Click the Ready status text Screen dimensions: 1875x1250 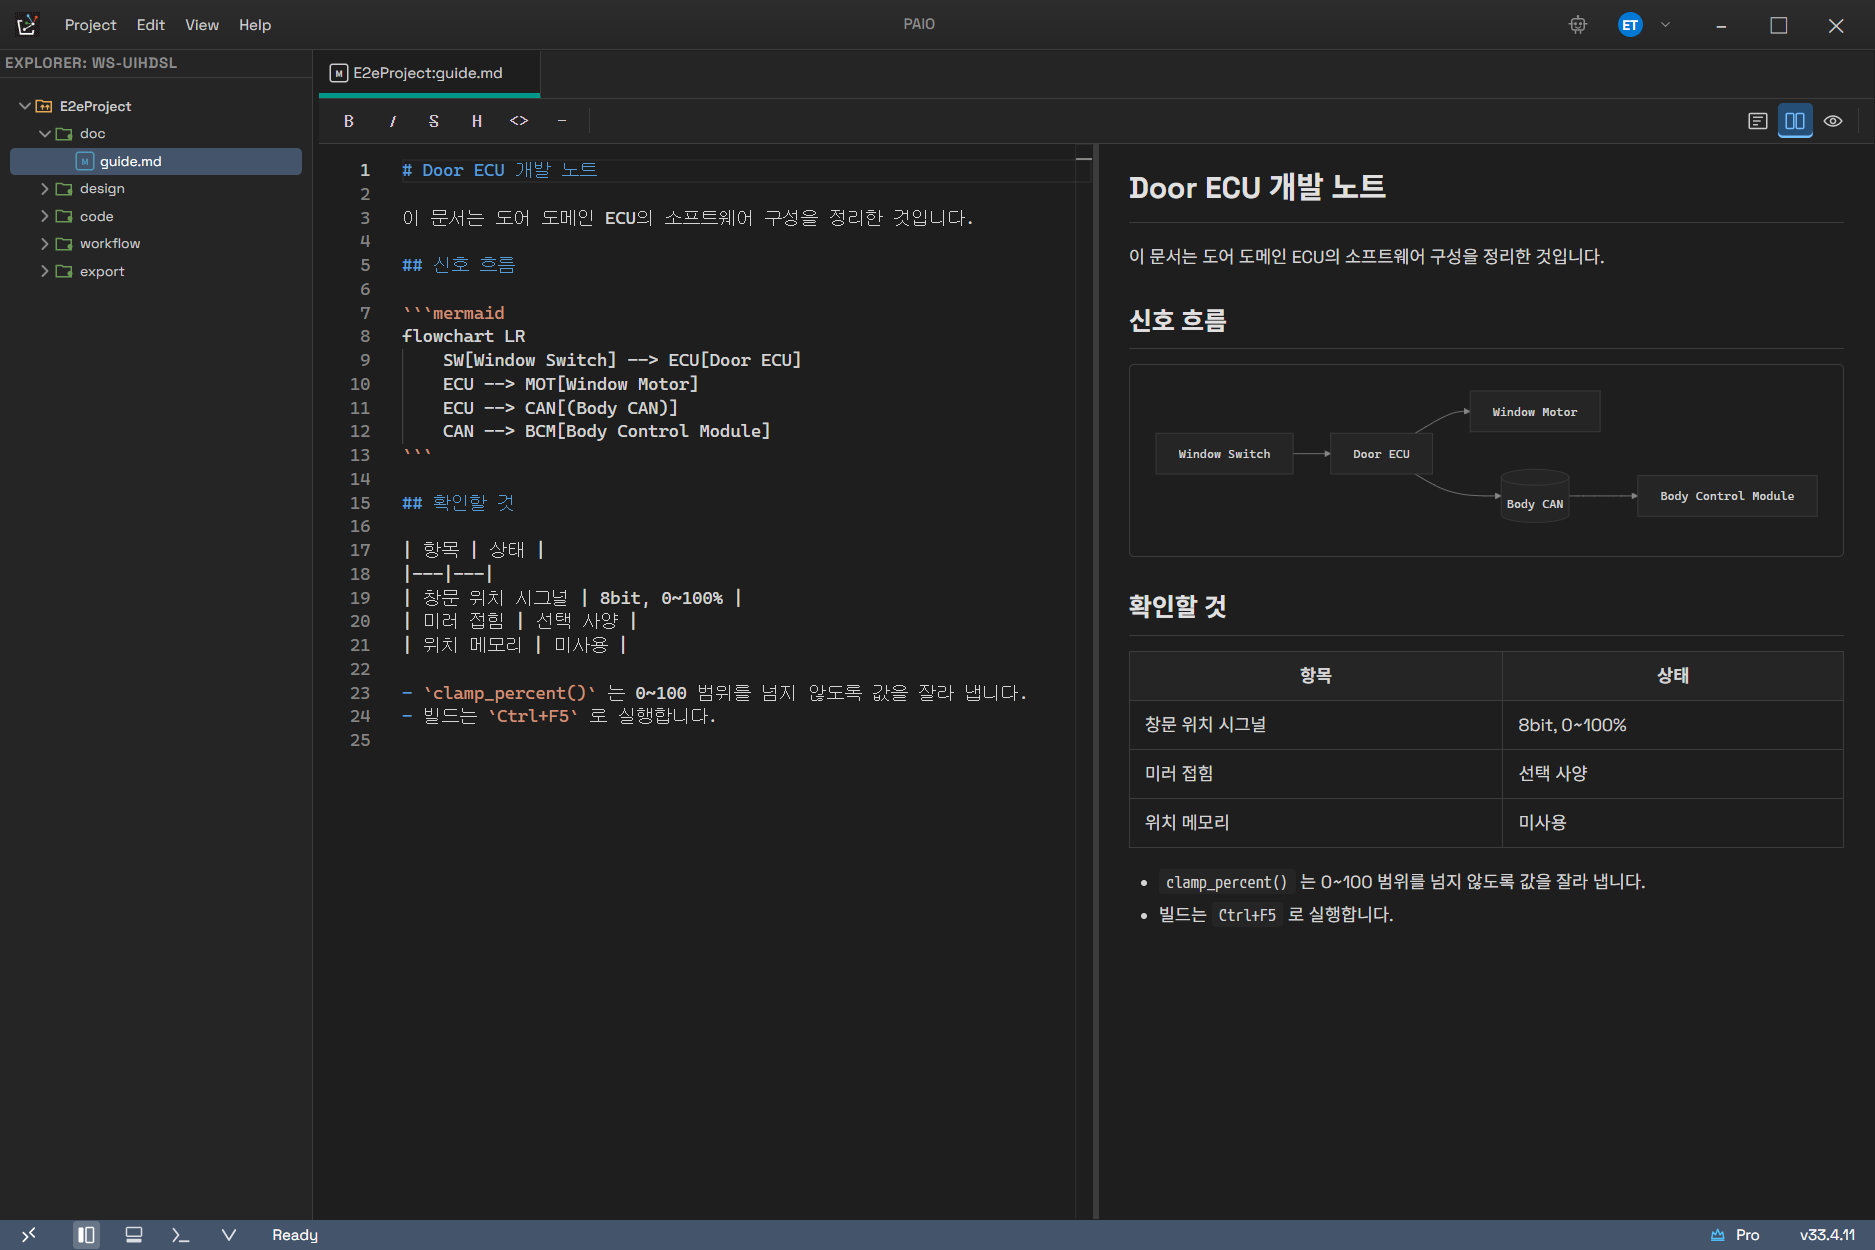click(x=295, y=1235)
